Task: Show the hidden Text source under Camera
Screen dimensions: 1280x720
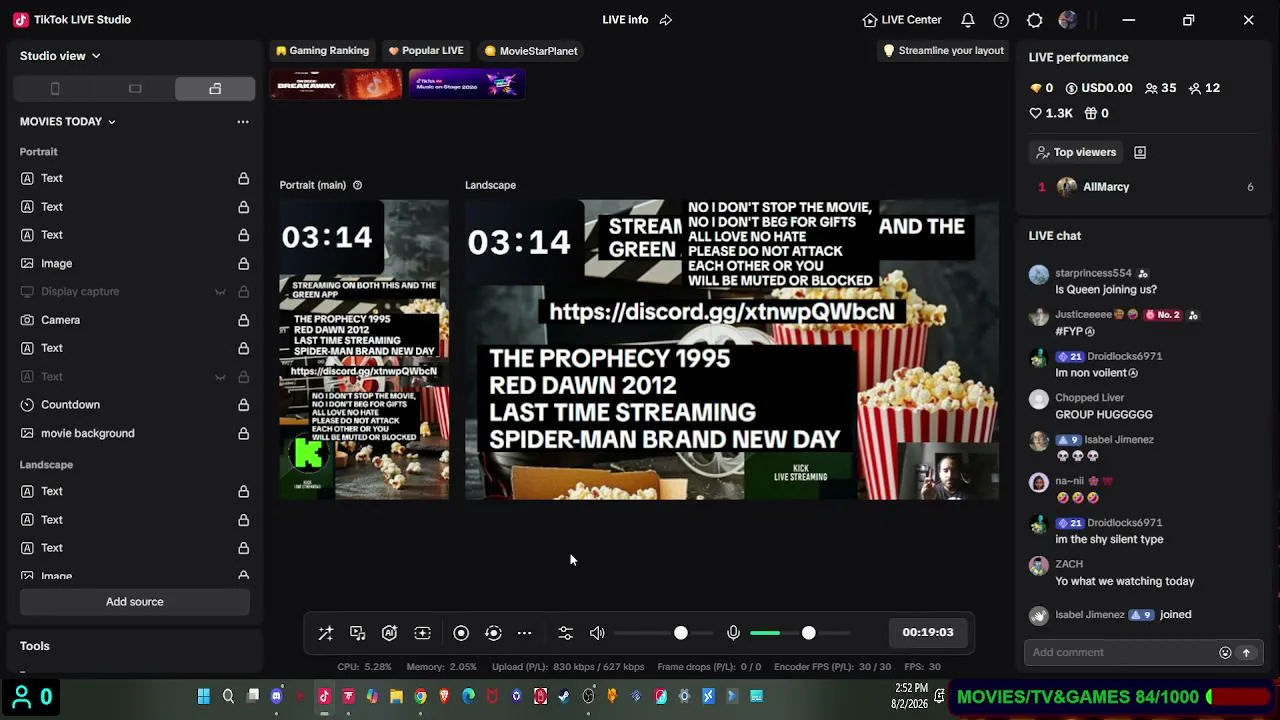Action: coord(220,377)
